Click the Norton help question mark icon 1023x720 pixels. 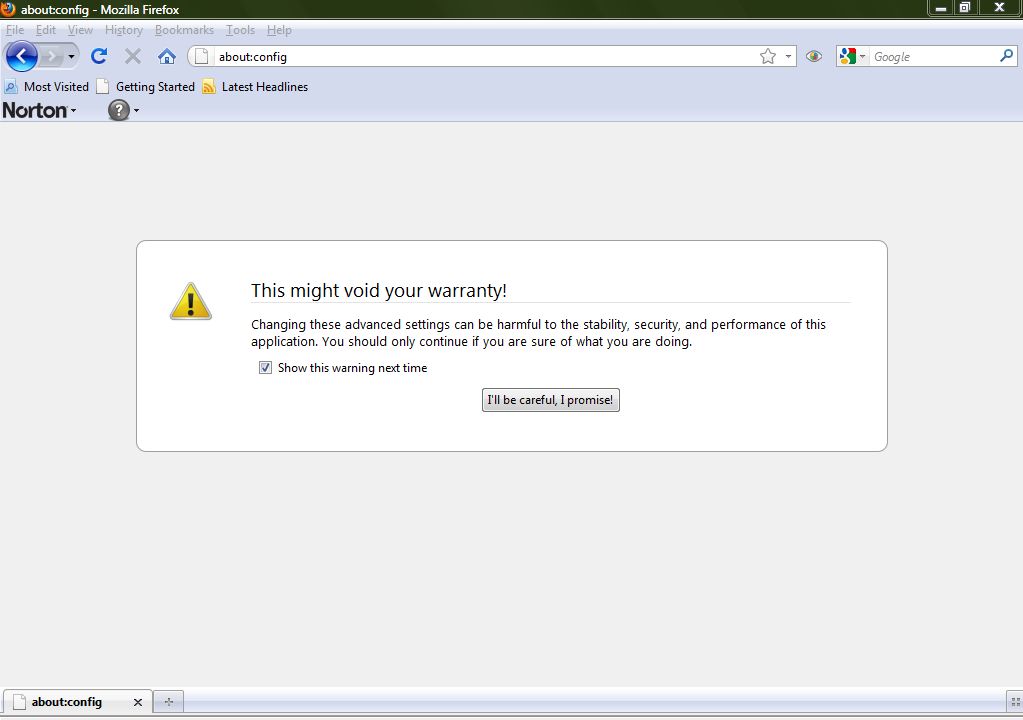119,110
